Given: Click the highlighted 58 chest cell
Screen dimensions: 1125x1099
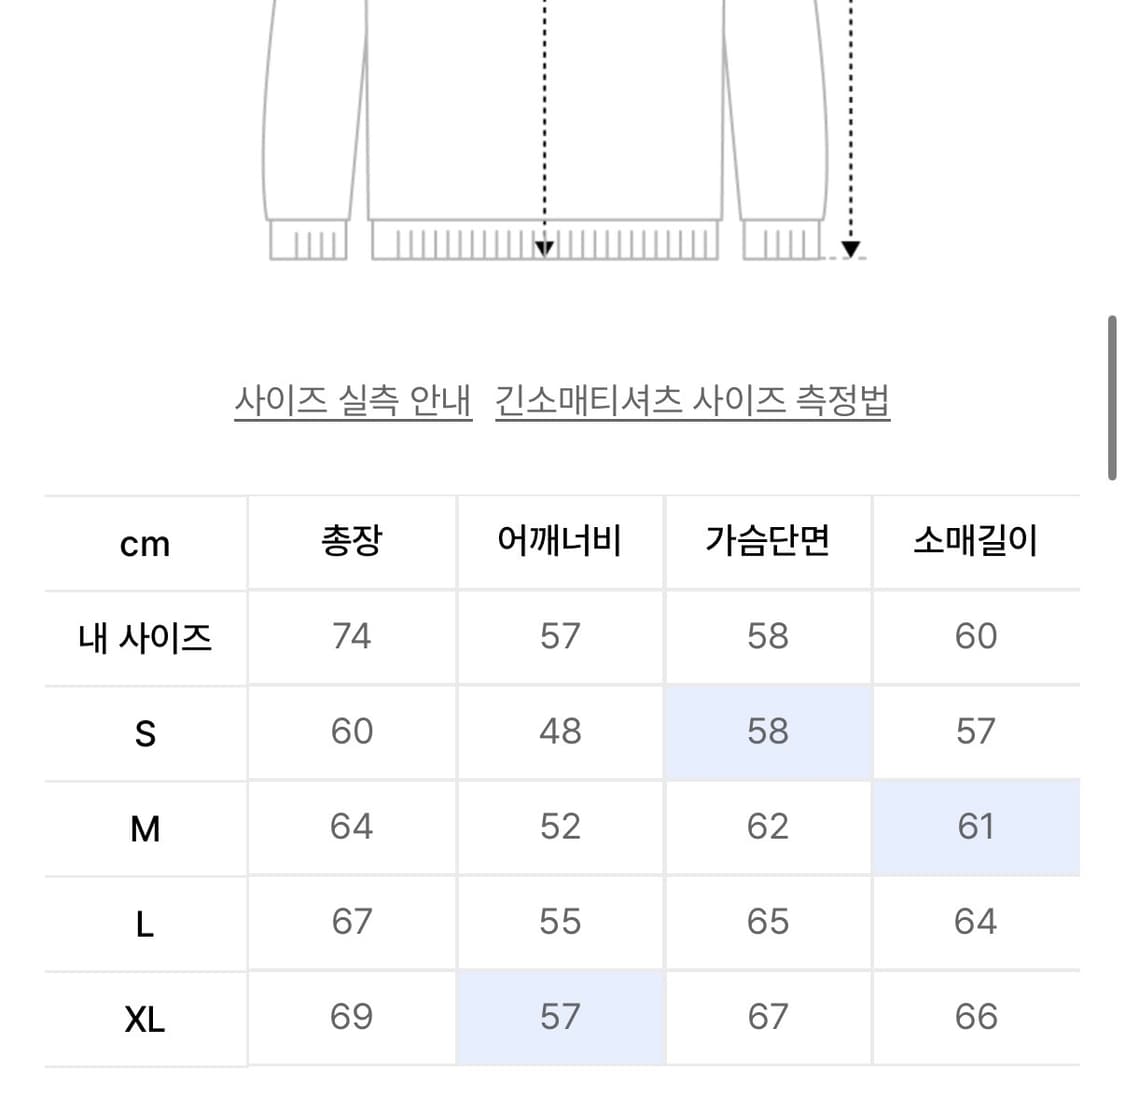Looking at the screenshot, I should pyautogui.click(x=768, y=732).
